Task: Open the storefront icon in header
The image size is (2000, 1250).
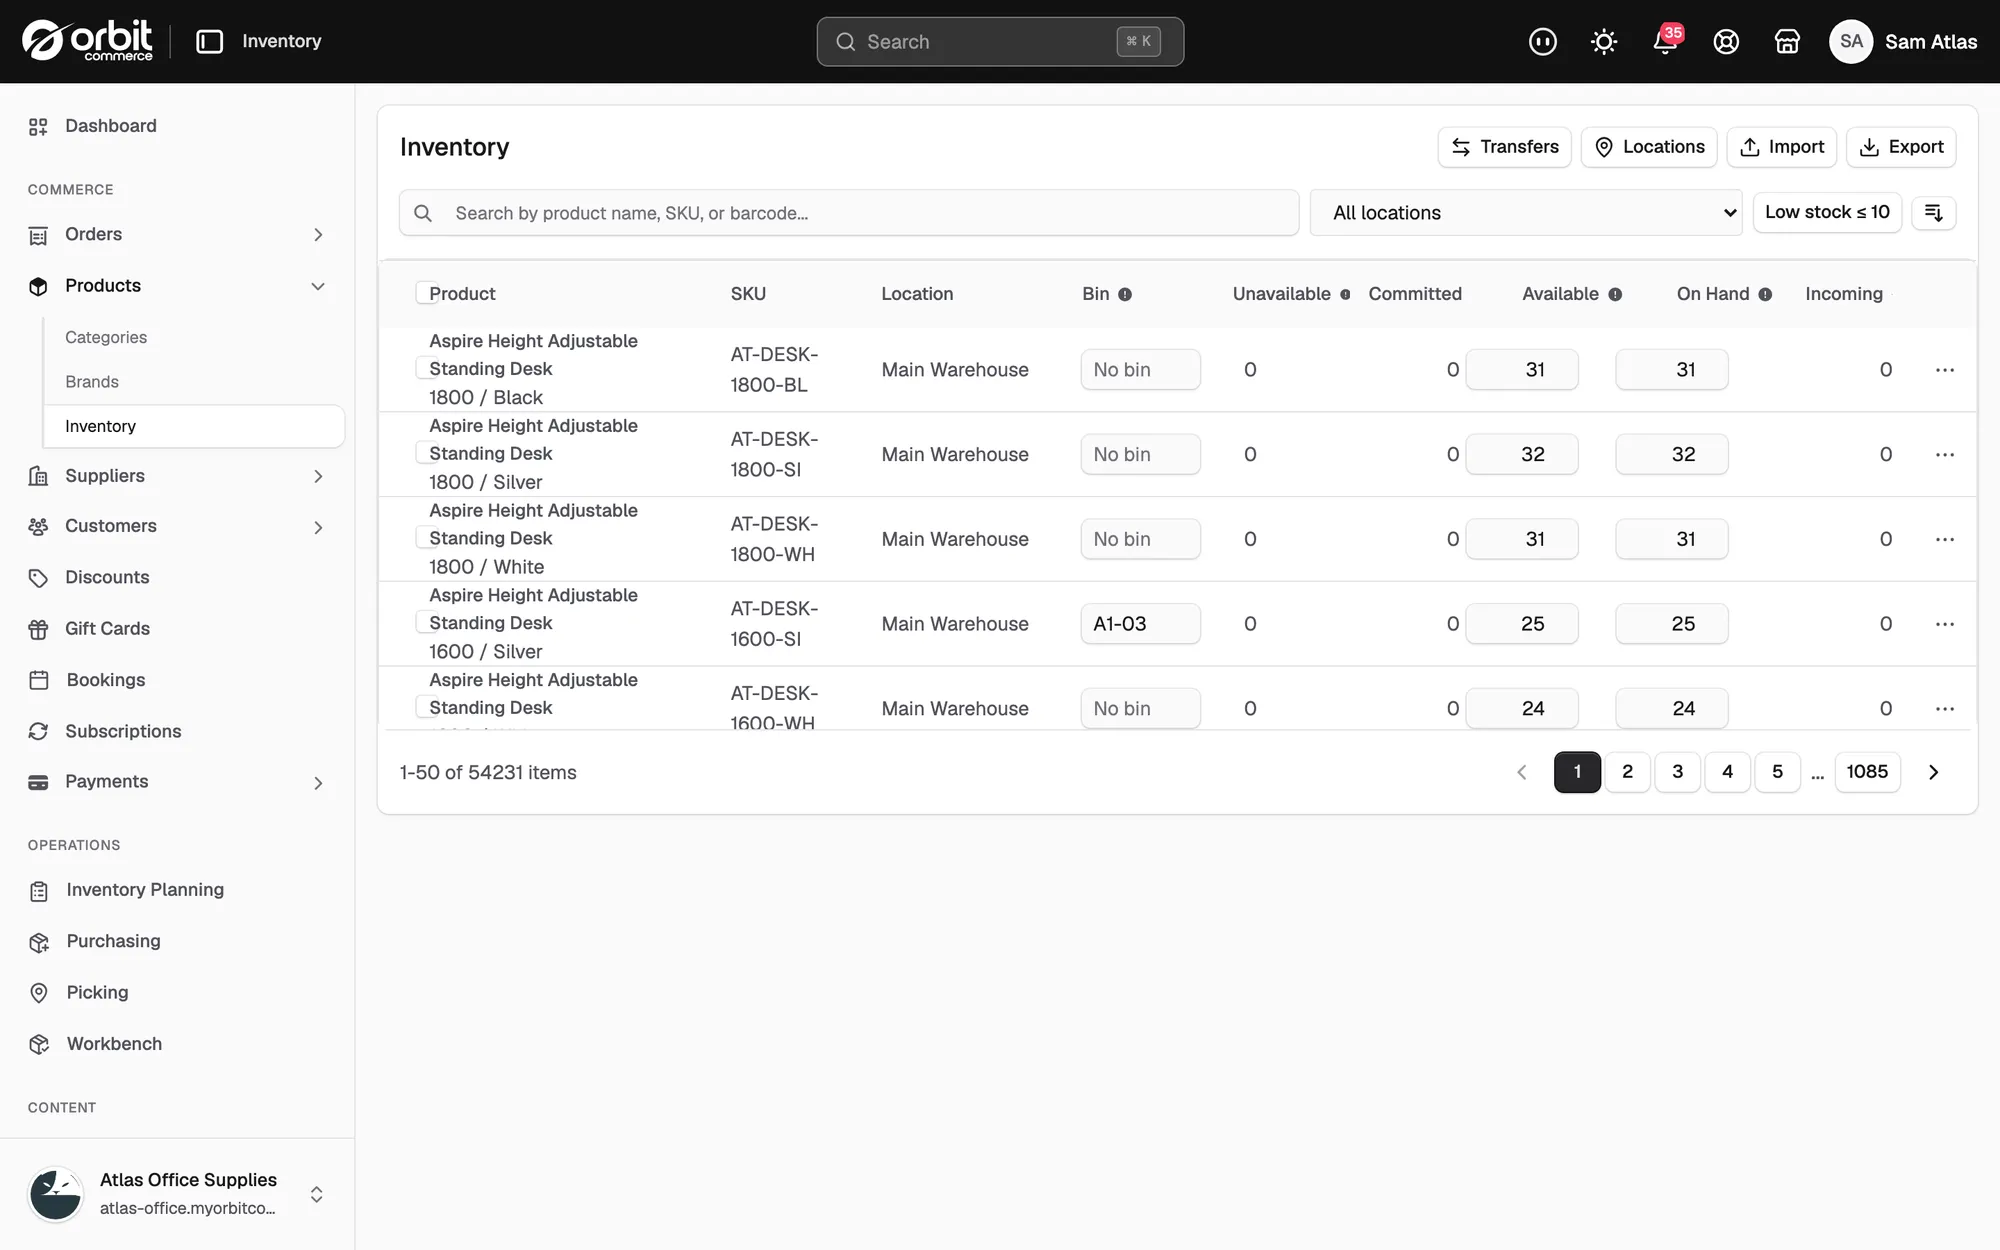Action: (1787, 41)
